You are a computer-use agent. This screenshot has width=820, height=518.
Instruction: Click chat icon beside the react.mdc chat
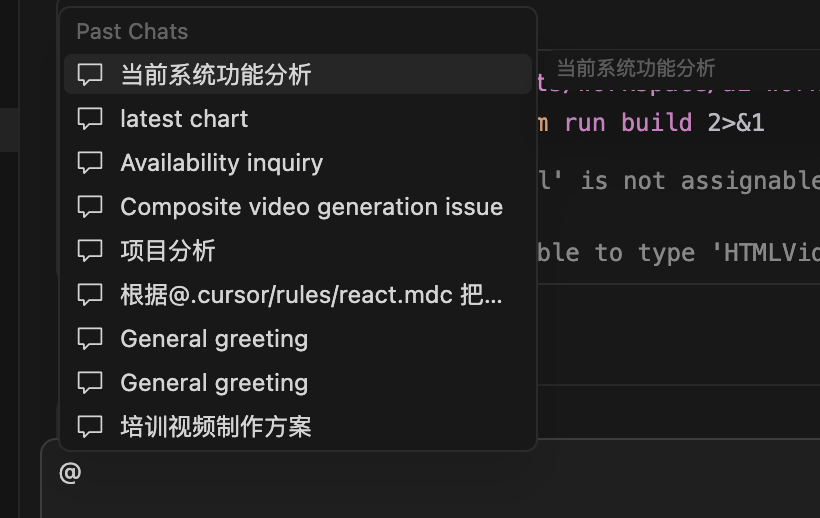point(90,295)
